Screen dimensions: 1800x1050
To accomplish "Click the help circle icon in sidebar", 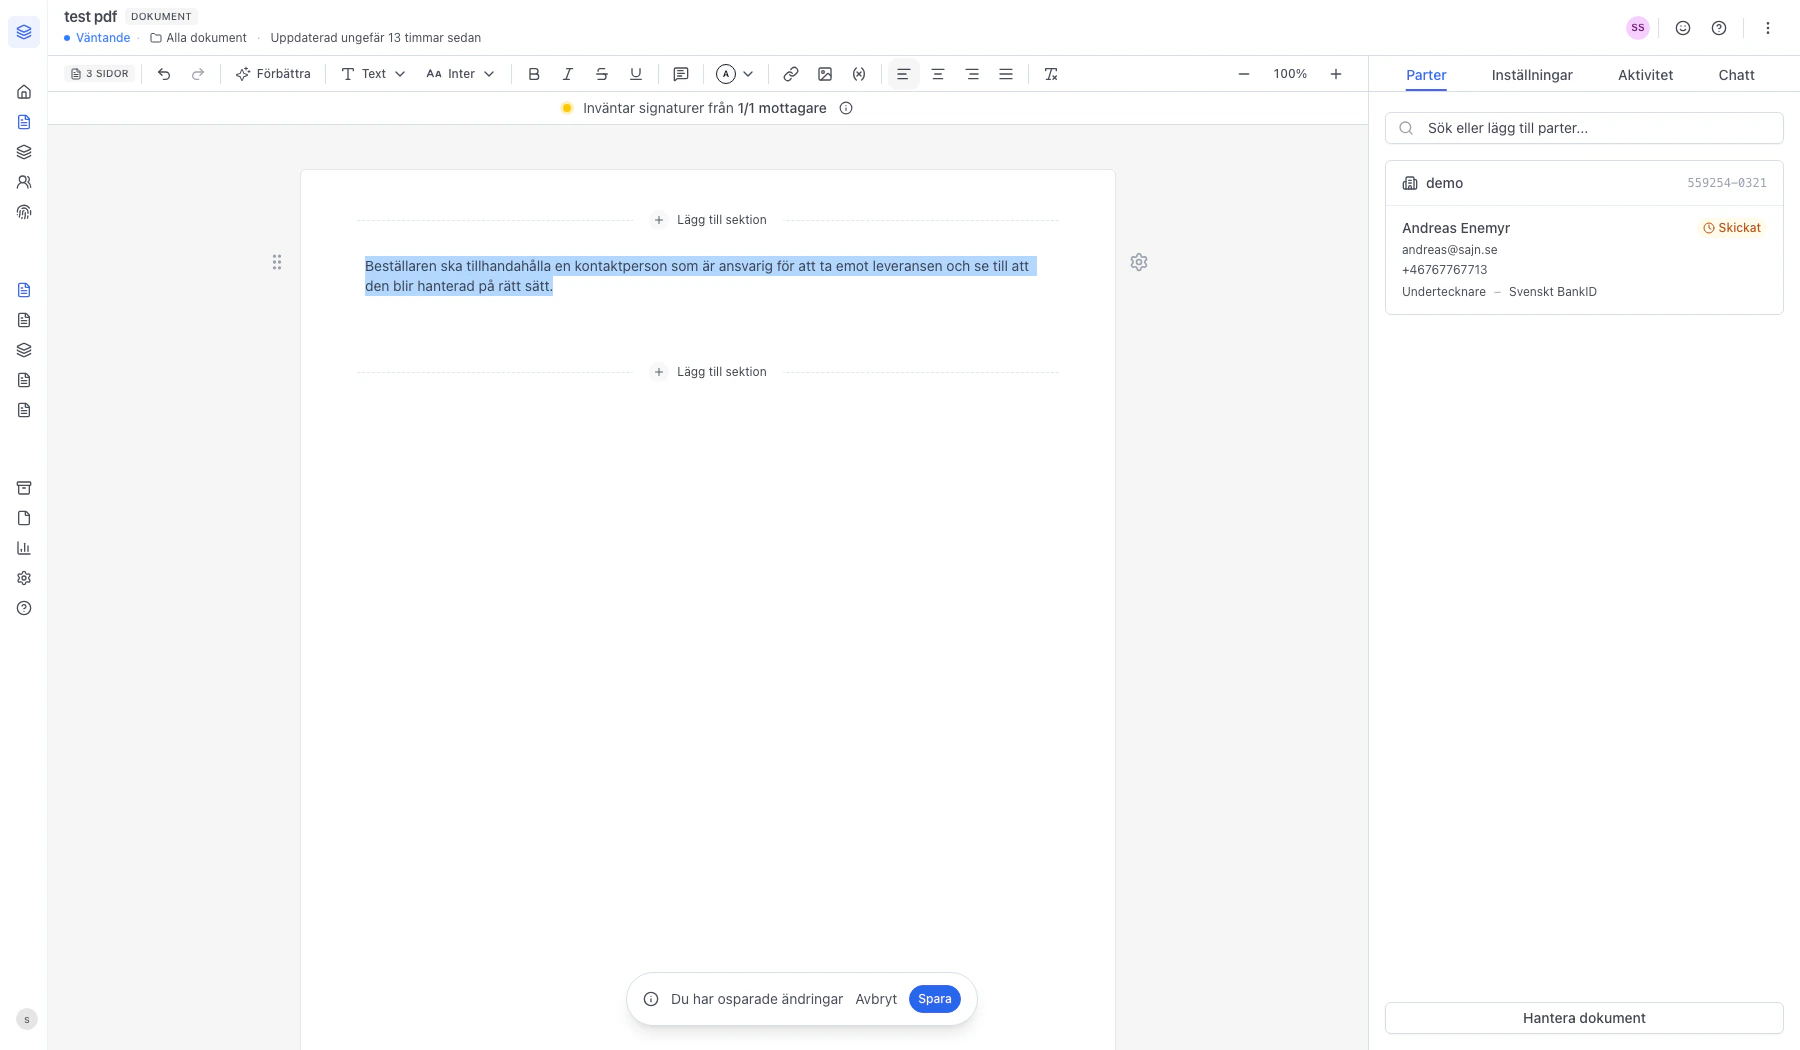I will pyautogui.click(x=24, y=608).
